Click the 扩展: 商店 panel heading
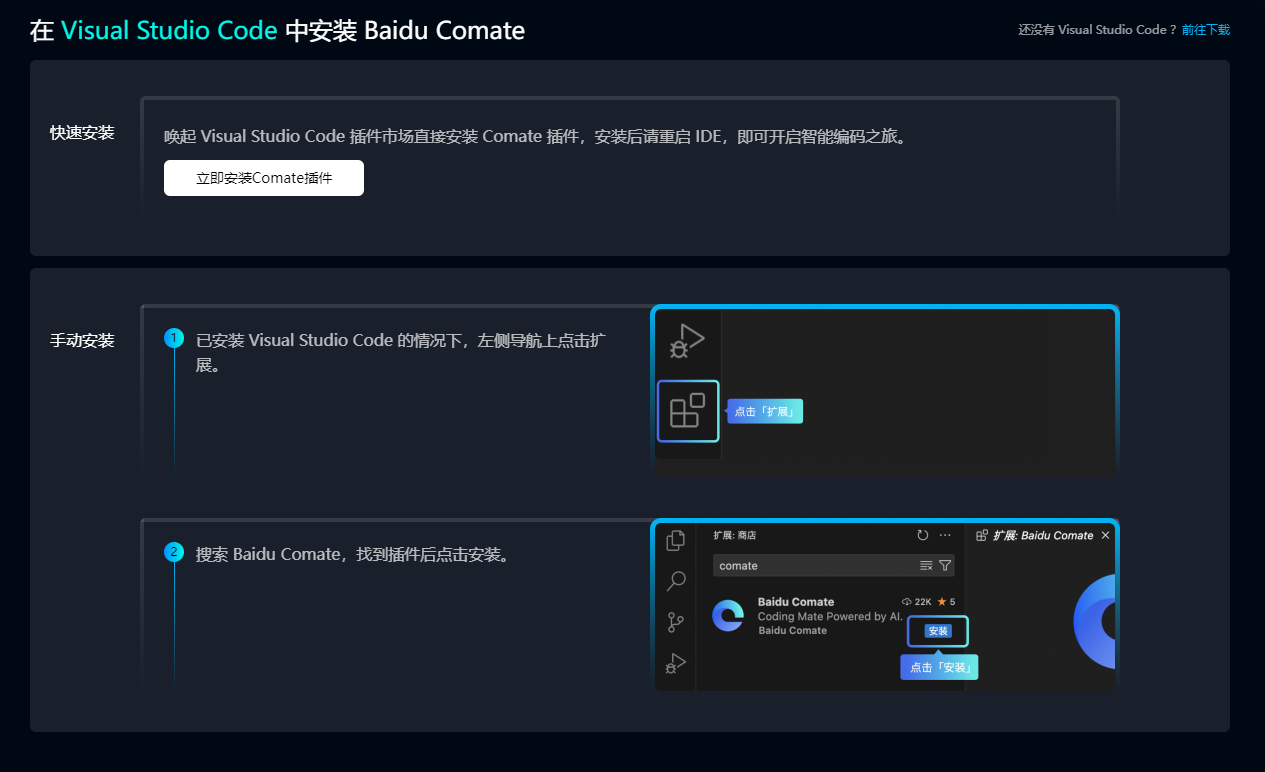The width and height of the screenshot is (1265, 772). pyautogui.click(x=735, y=535)
